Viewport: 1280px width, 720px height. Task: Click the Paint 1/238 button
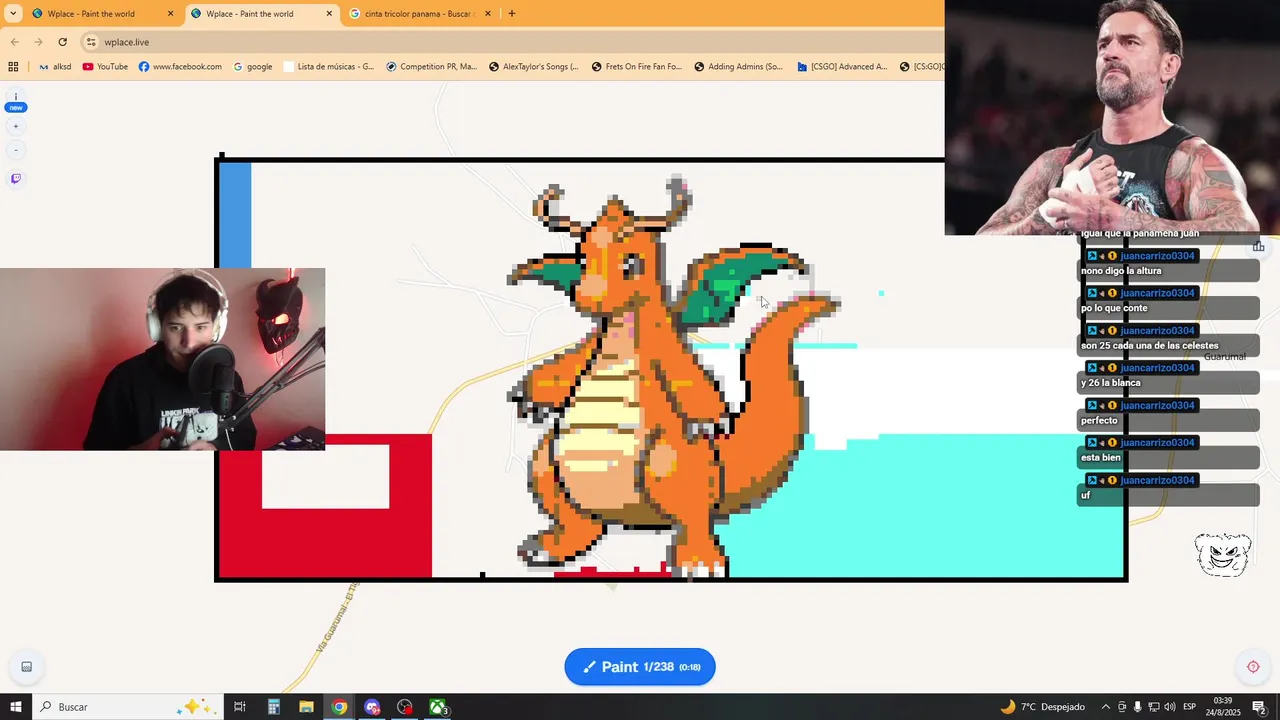click(x=640, y=667)
